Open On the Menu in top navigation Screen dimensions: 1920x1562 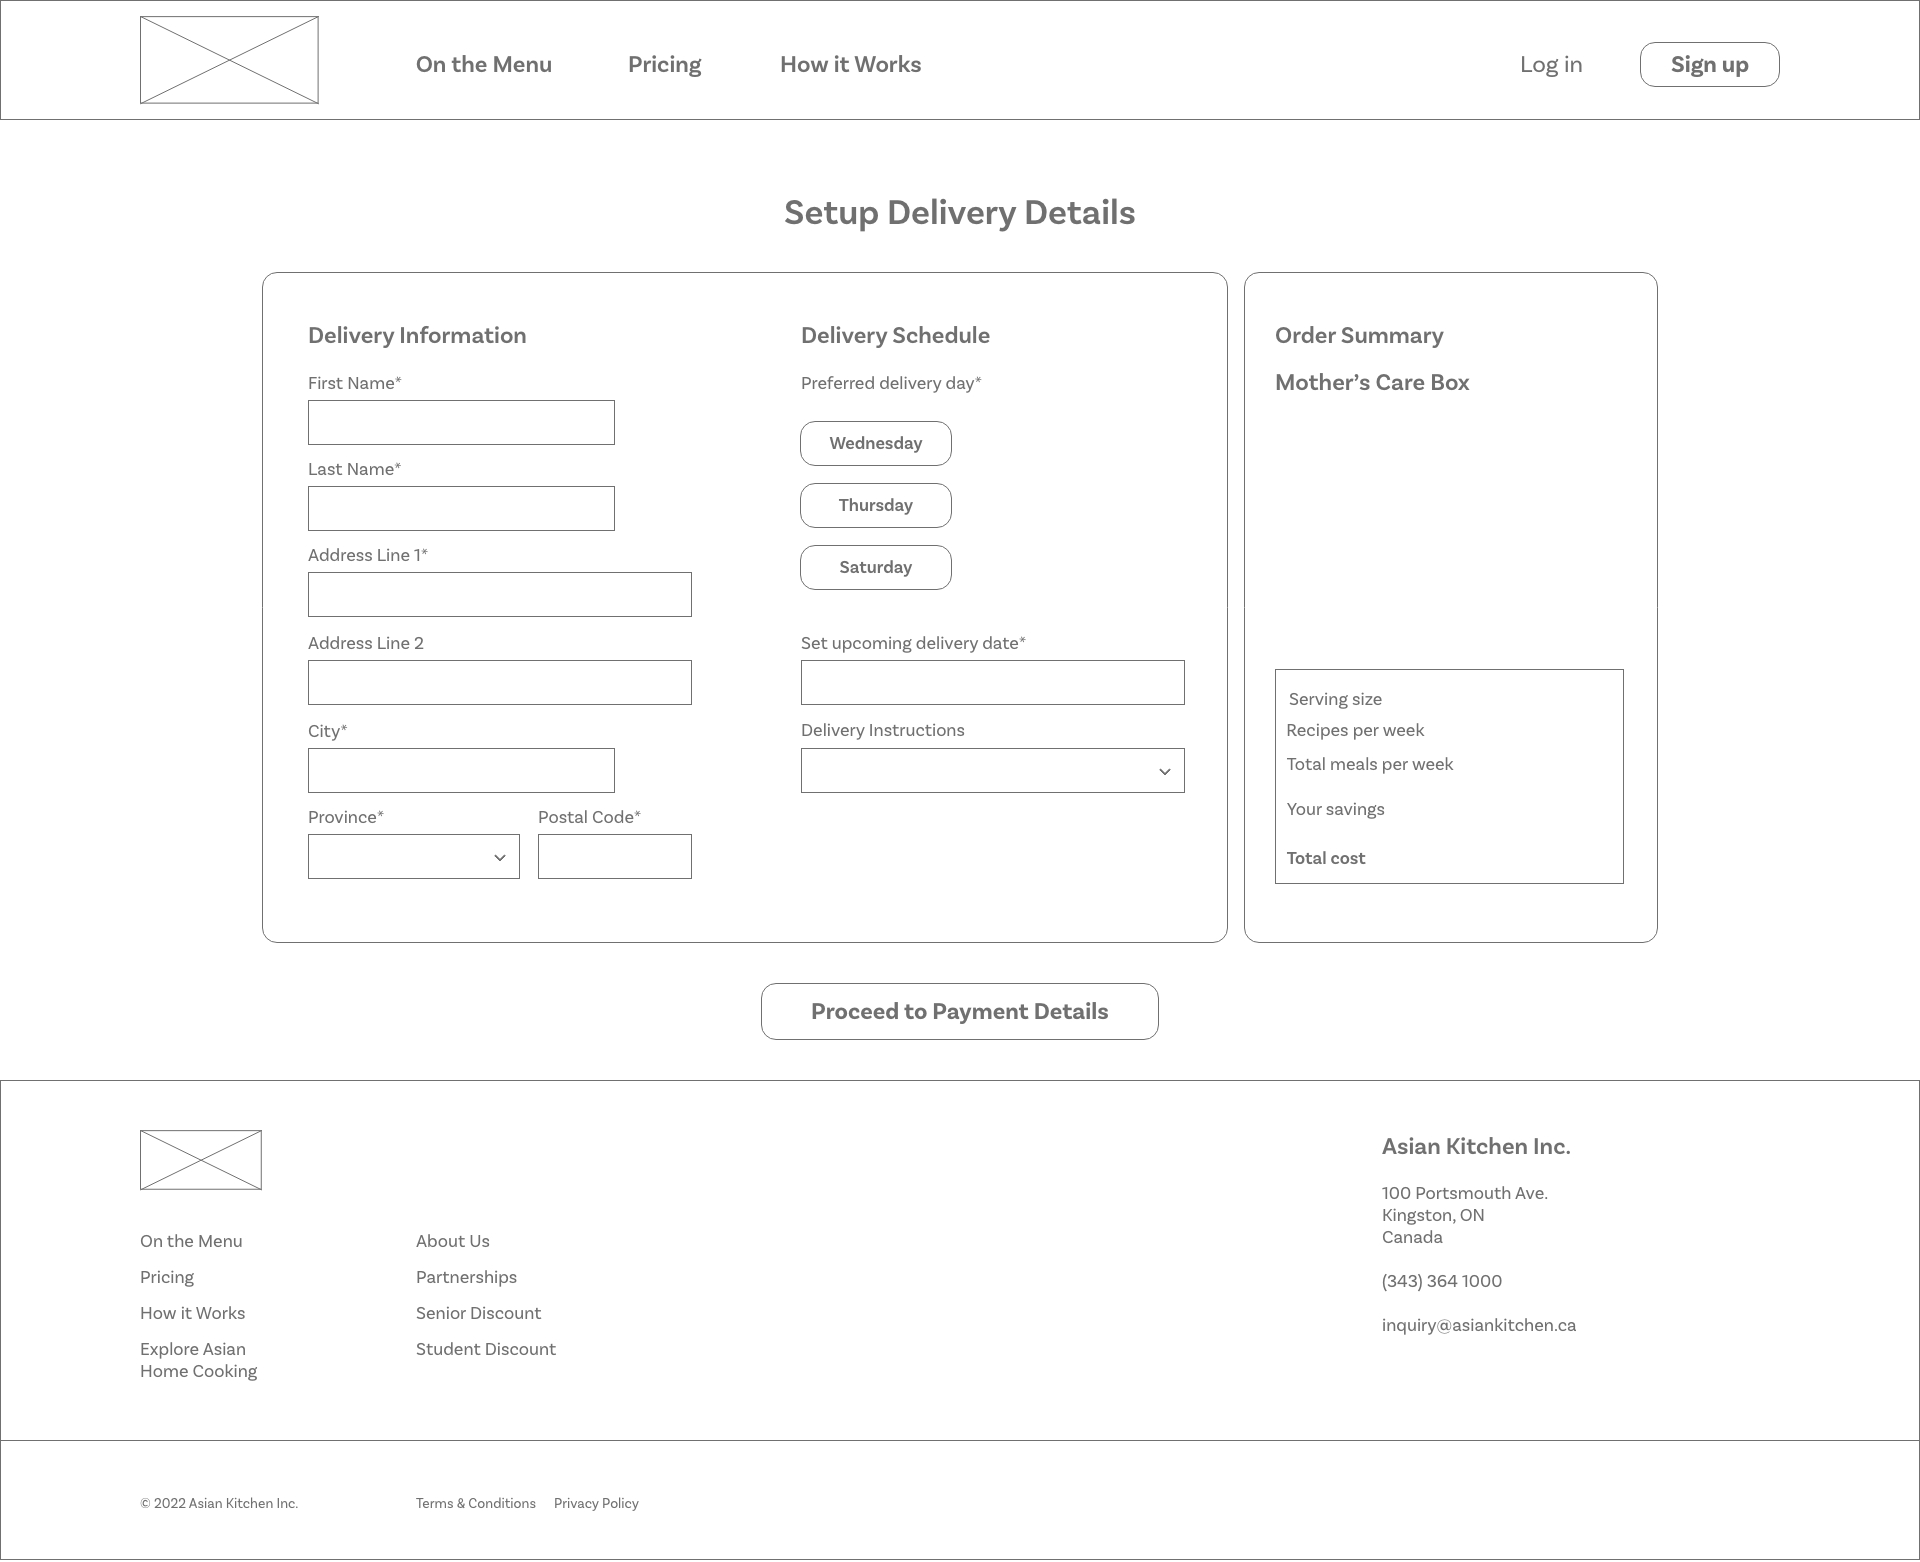click(x=484, y=64)
